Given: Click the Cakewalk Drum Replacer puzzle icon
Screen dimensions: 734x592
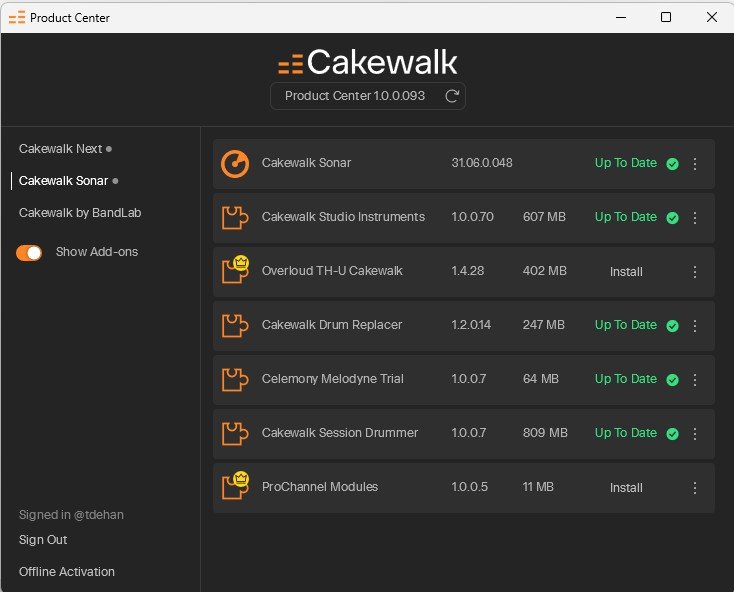Looking at the screenshot, I should click(235, 325).
